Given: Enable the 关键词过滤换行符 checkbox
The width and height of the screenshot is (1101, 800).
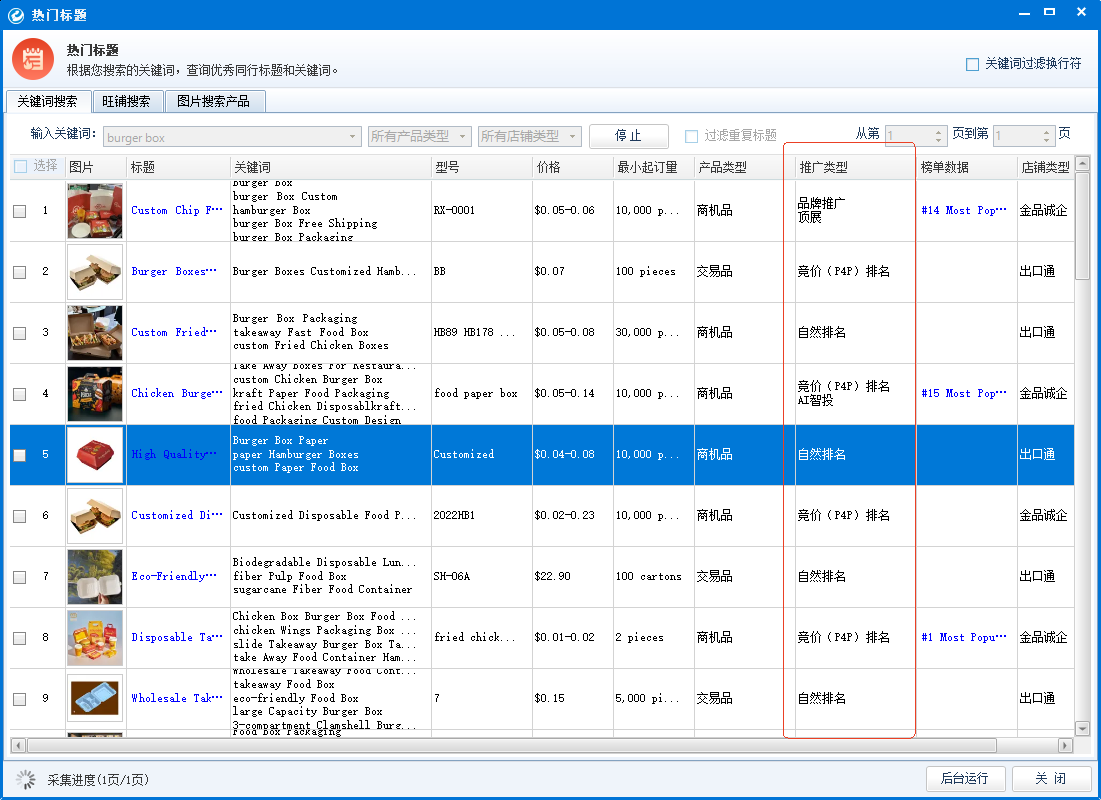Looking at the screenshot, I should (x=971, y=64).
